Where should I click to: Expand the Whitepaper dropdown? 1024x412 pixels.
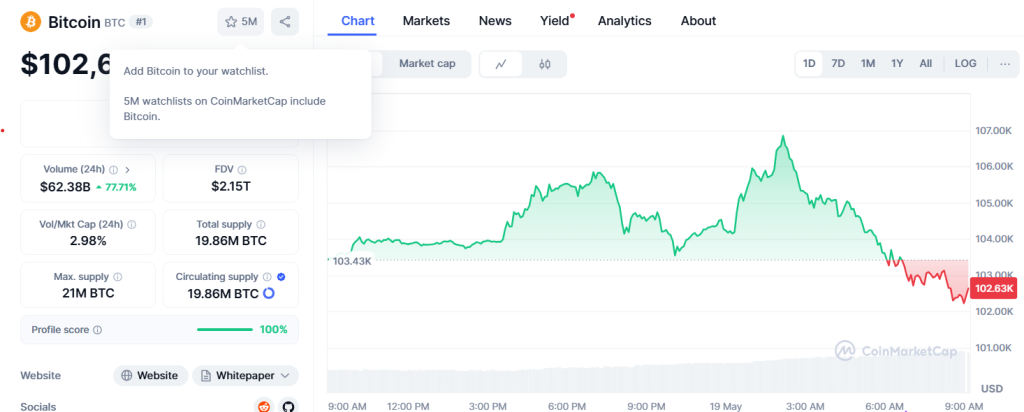coord(245,376)
